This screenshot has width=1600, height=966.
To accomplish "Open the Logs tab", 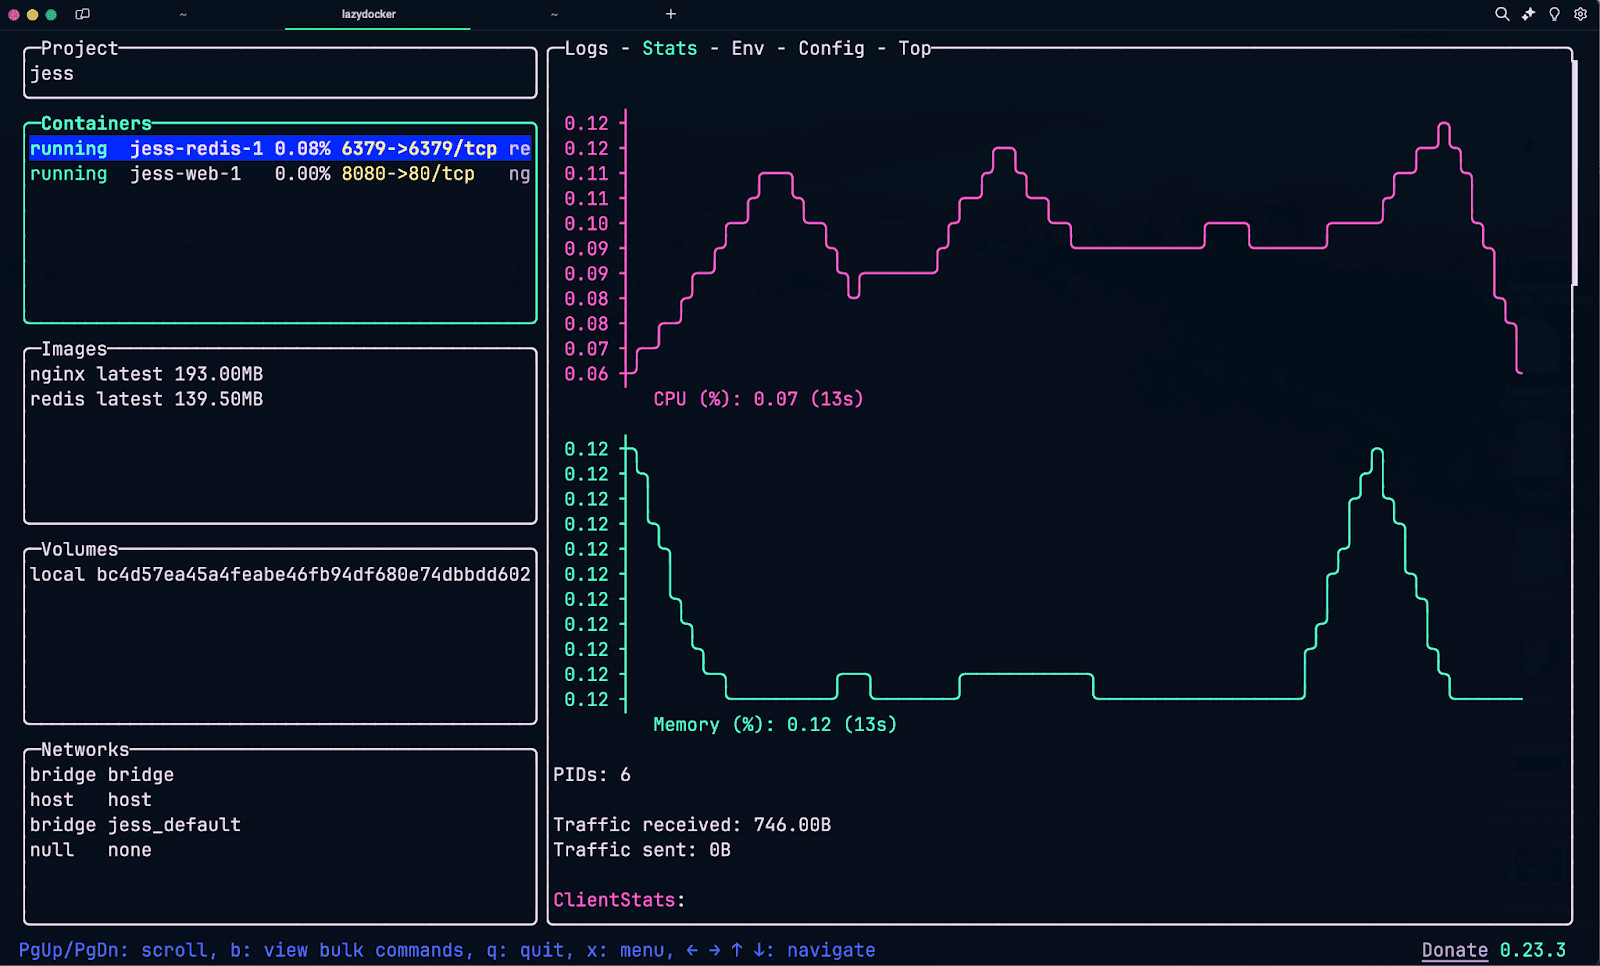I will pyautogui.click(x=586, y=48).
